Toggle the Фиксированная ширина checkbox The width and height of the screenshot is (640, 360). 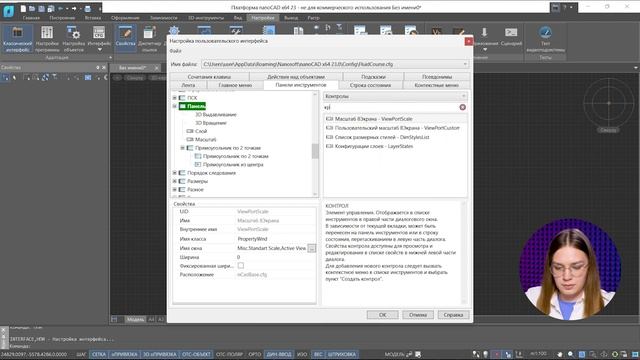(241, 266)
